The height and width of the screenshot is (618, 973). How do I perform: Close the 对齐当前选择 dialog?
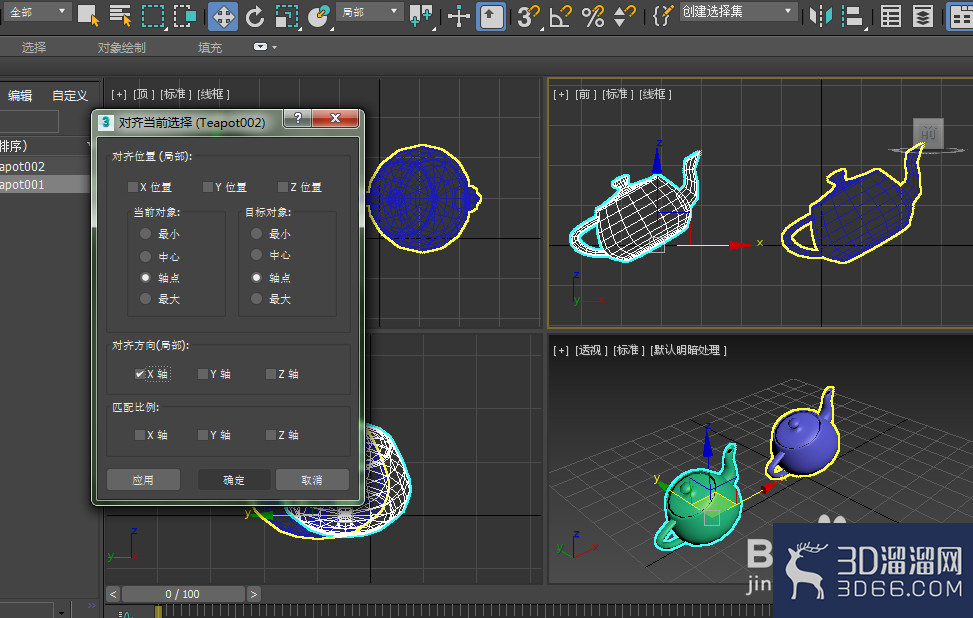[x=335, y=118]
